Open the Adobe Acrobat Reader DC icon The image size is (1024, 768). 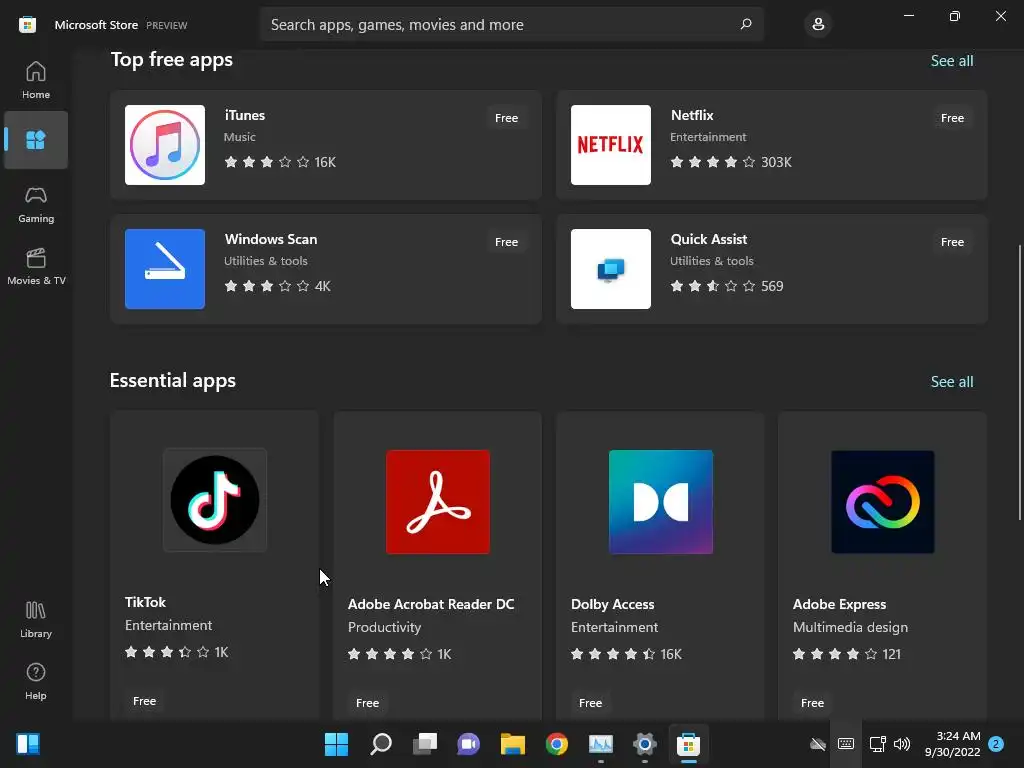point(438,502)
